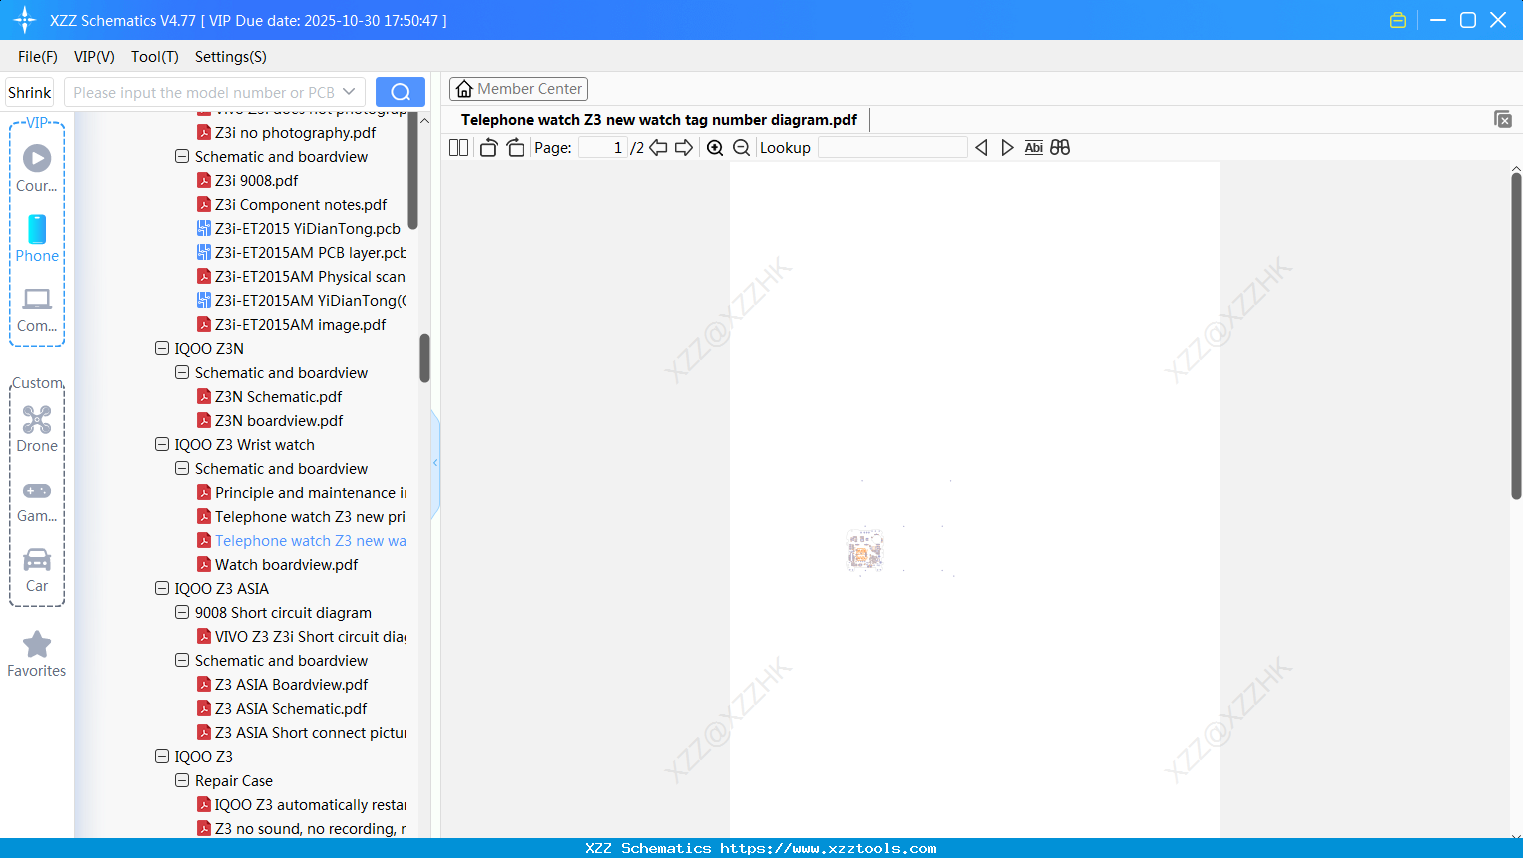The width and height of the screenshot is (1523, 858).
Task: Open the xzztools.com website link in status bar
Action: [828, 848]
